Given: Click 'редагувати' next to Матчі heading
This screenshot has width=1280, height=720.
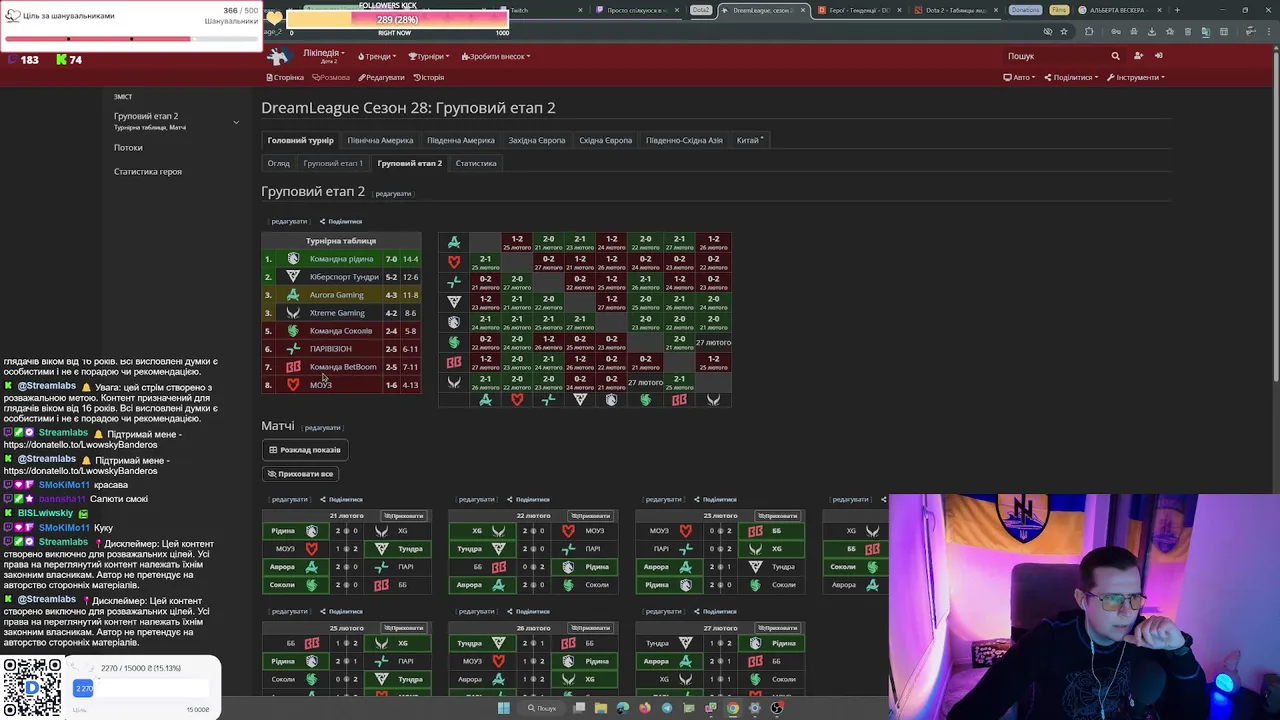Looking at the screenshot, I should [x=322, y=428].
